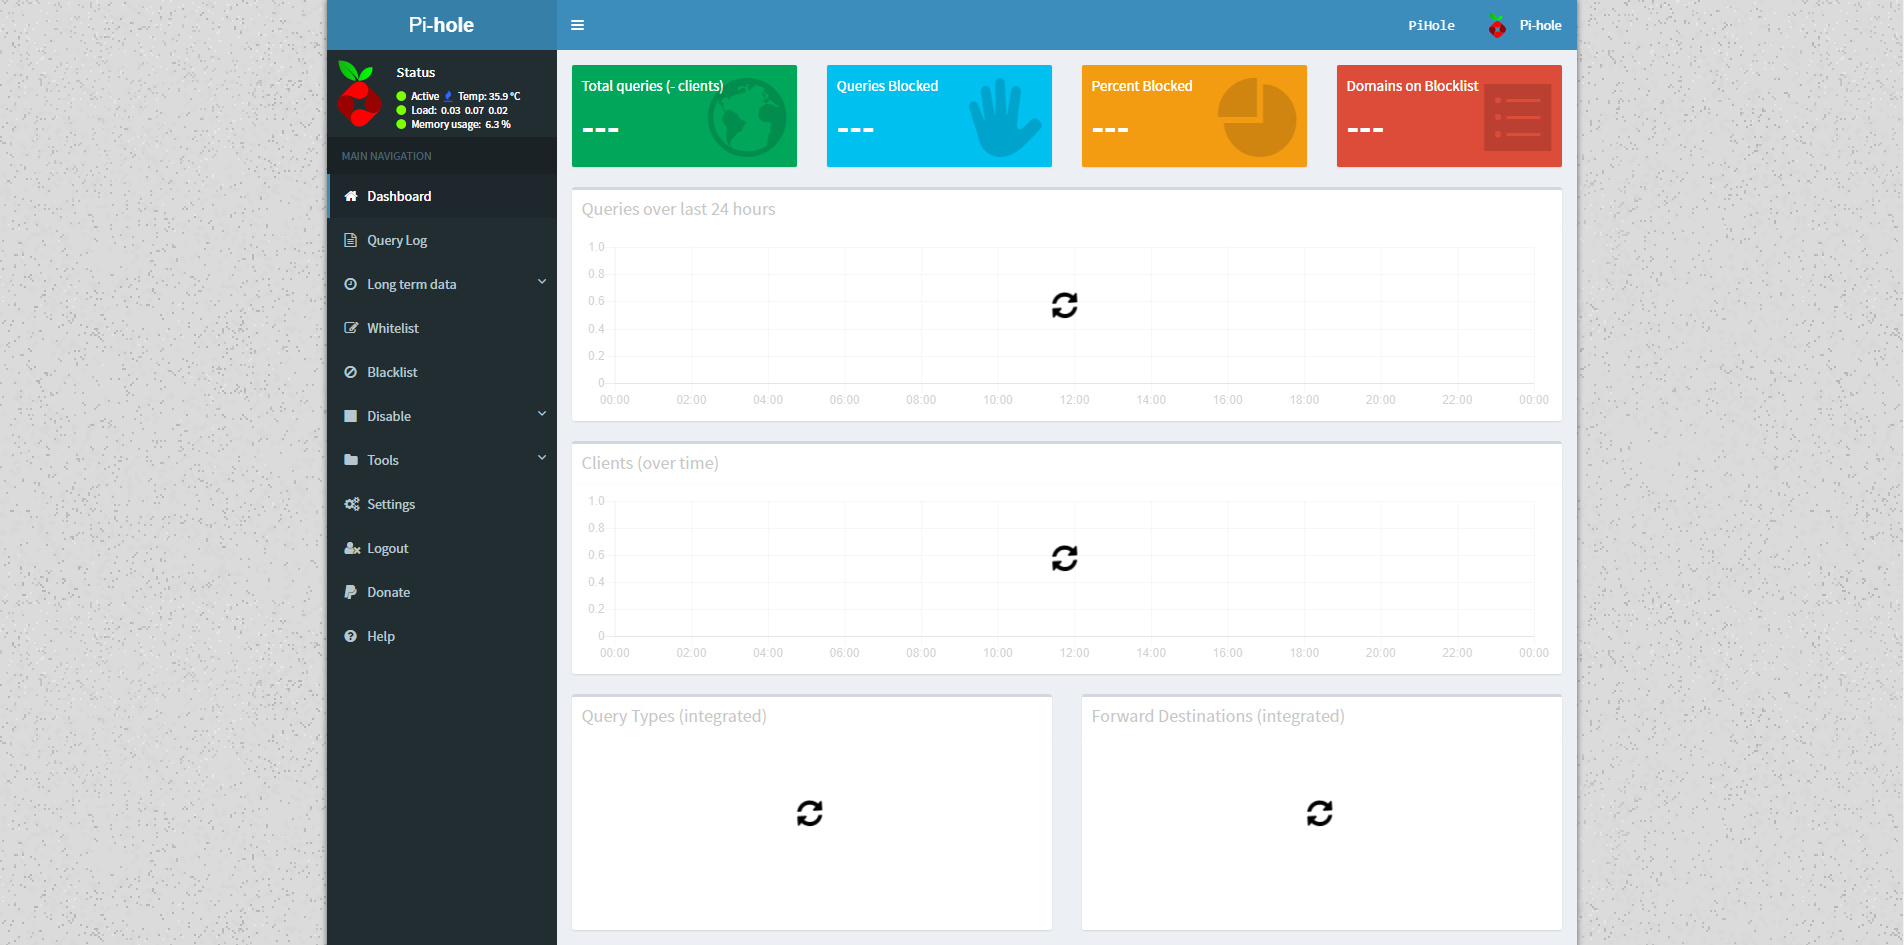Click the Queries Blocked blue panel
Image resolution: width=1904 pixels, height=945 pixels.
(938, 116)
